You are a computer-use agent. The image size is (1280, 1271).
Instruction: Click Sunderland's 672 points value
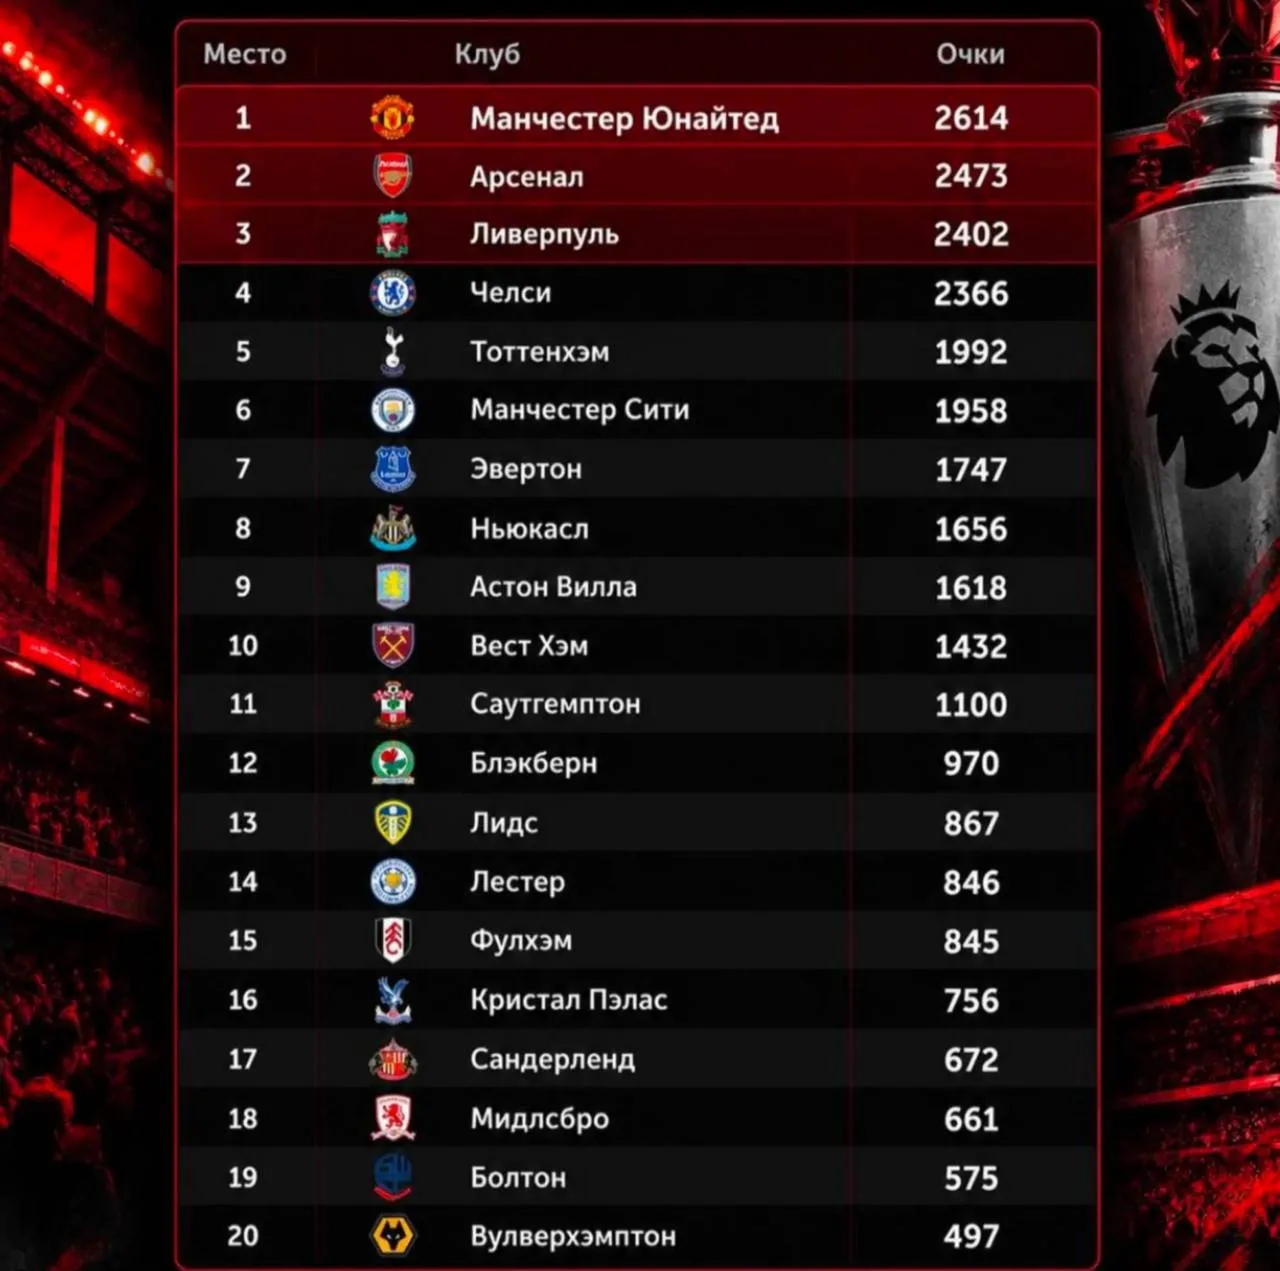[x=971, y=1059]
